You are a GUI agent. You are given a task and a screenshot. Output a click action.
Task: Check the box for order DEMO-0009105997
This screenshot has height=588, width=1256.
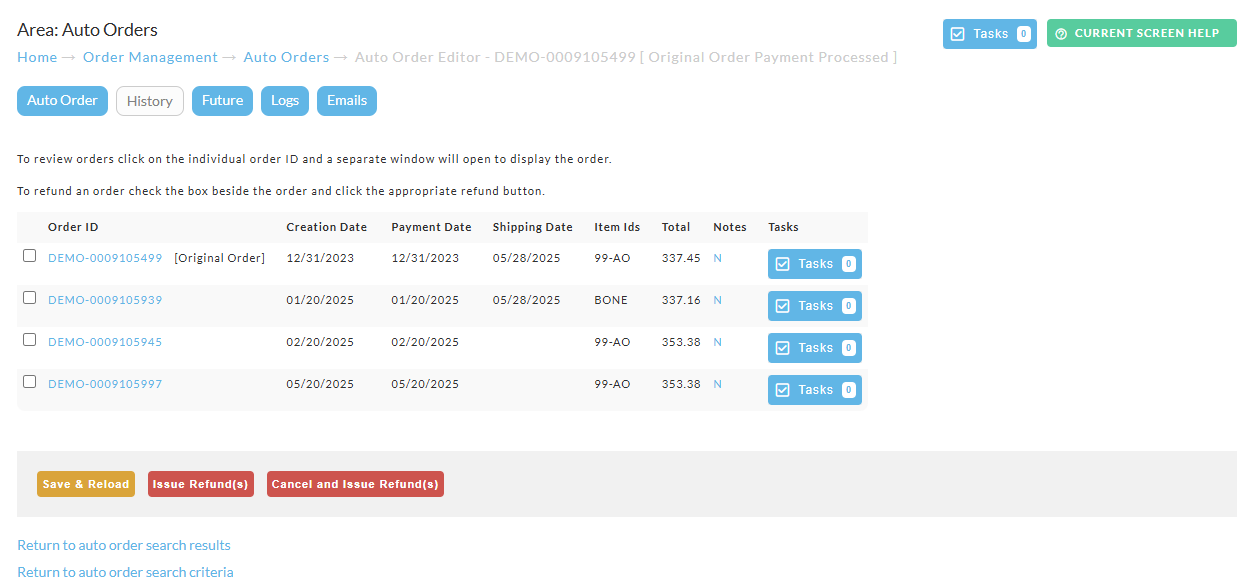[30, 382]
